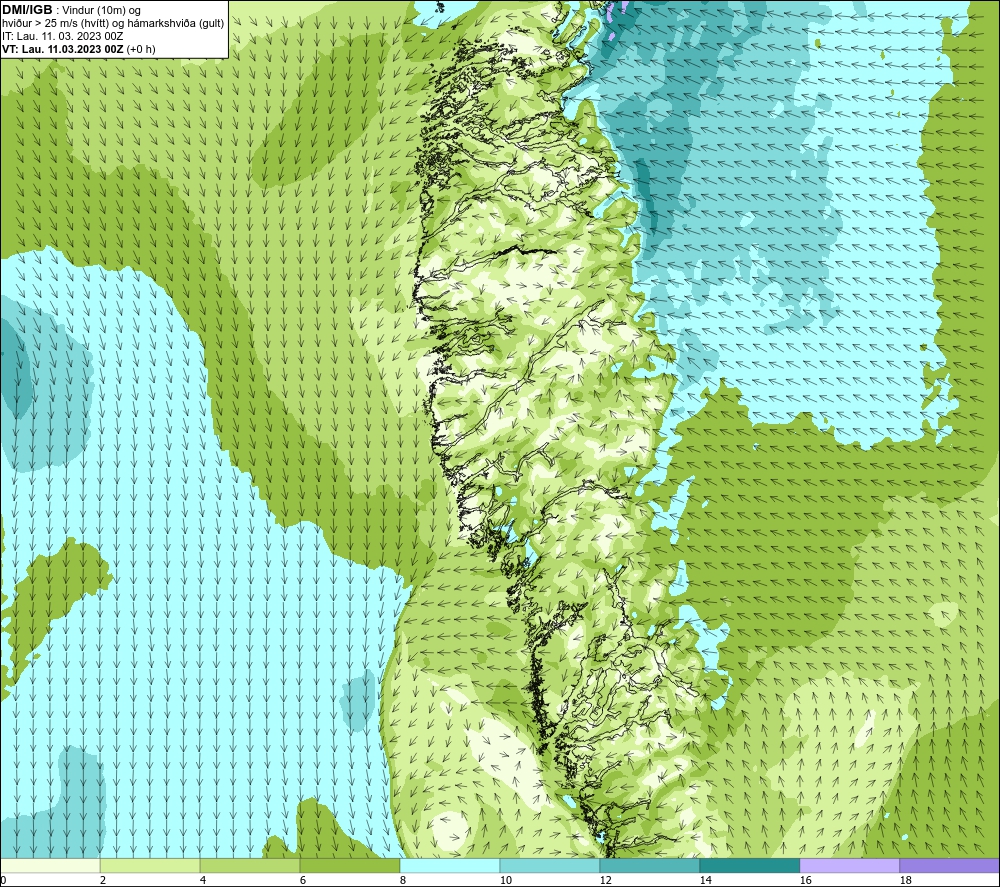Click the 'VT: Lau. 11.03.2023 00Z' line
This screenshot has width=1000, height=887.
click(78, 49)
